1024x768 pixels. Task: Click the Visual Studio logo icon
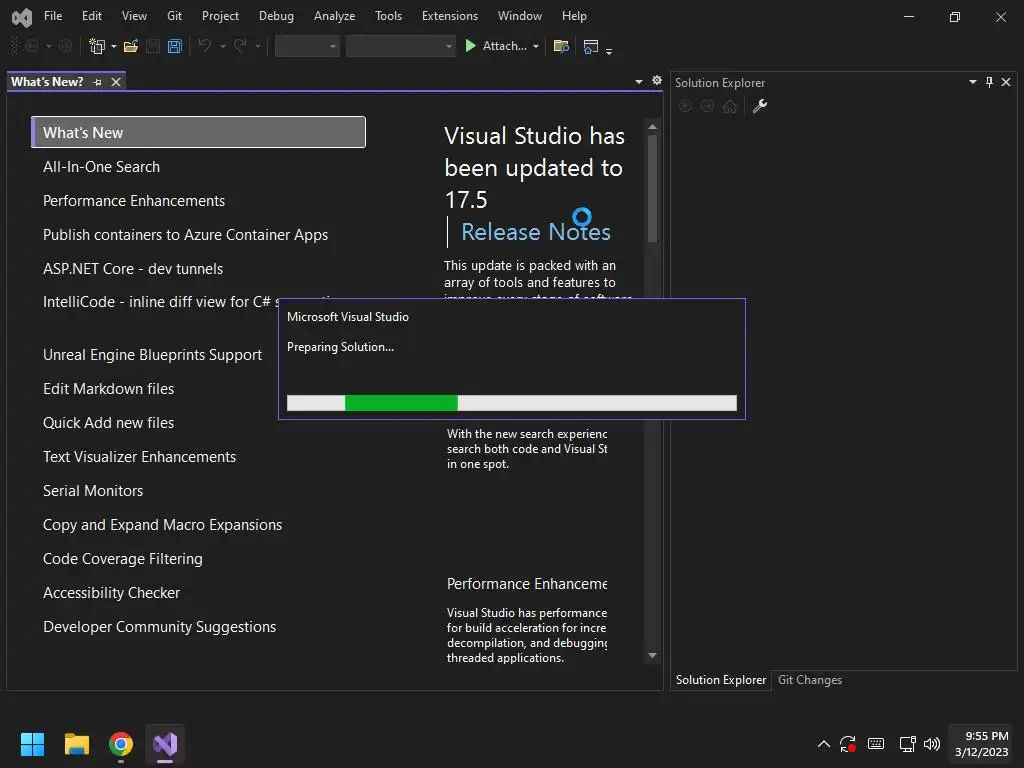click(x=22, y=17)
